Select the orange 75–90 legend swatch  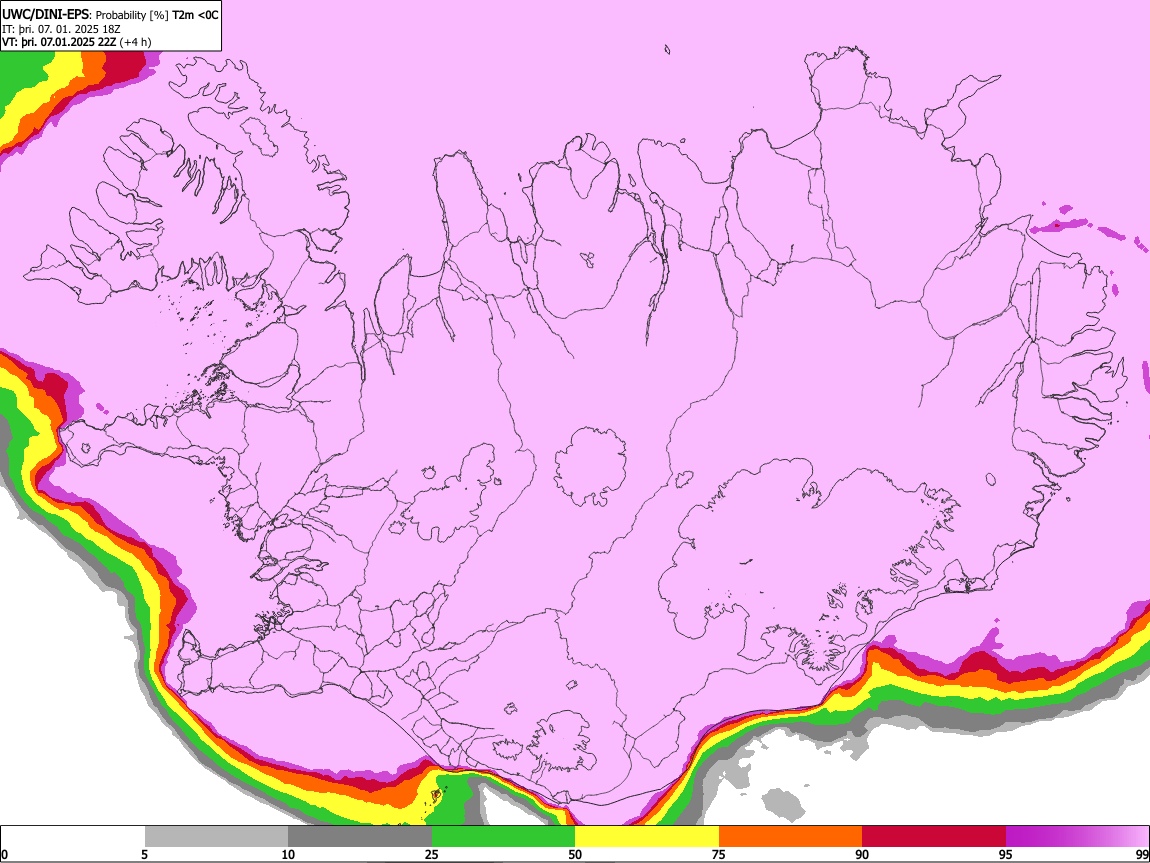tap(791, 837)
